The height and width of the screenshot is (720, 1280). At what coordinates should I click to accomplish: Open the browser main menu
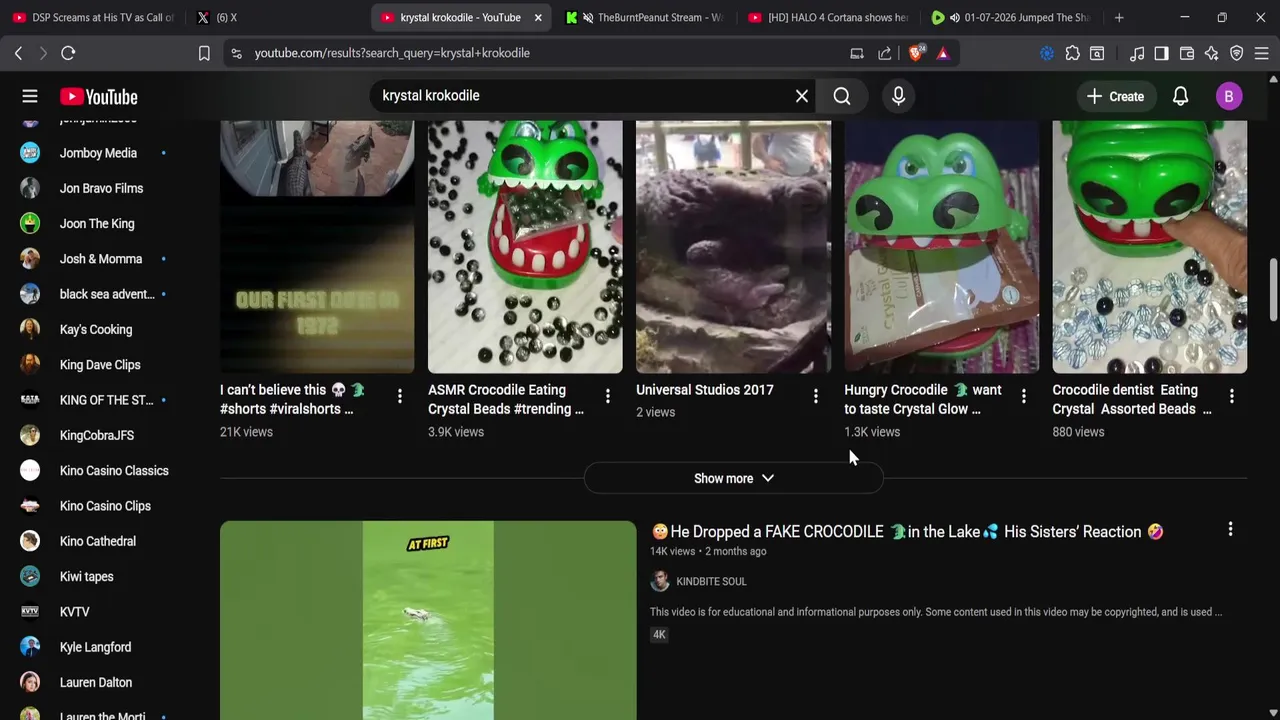tap(1262, 53)
